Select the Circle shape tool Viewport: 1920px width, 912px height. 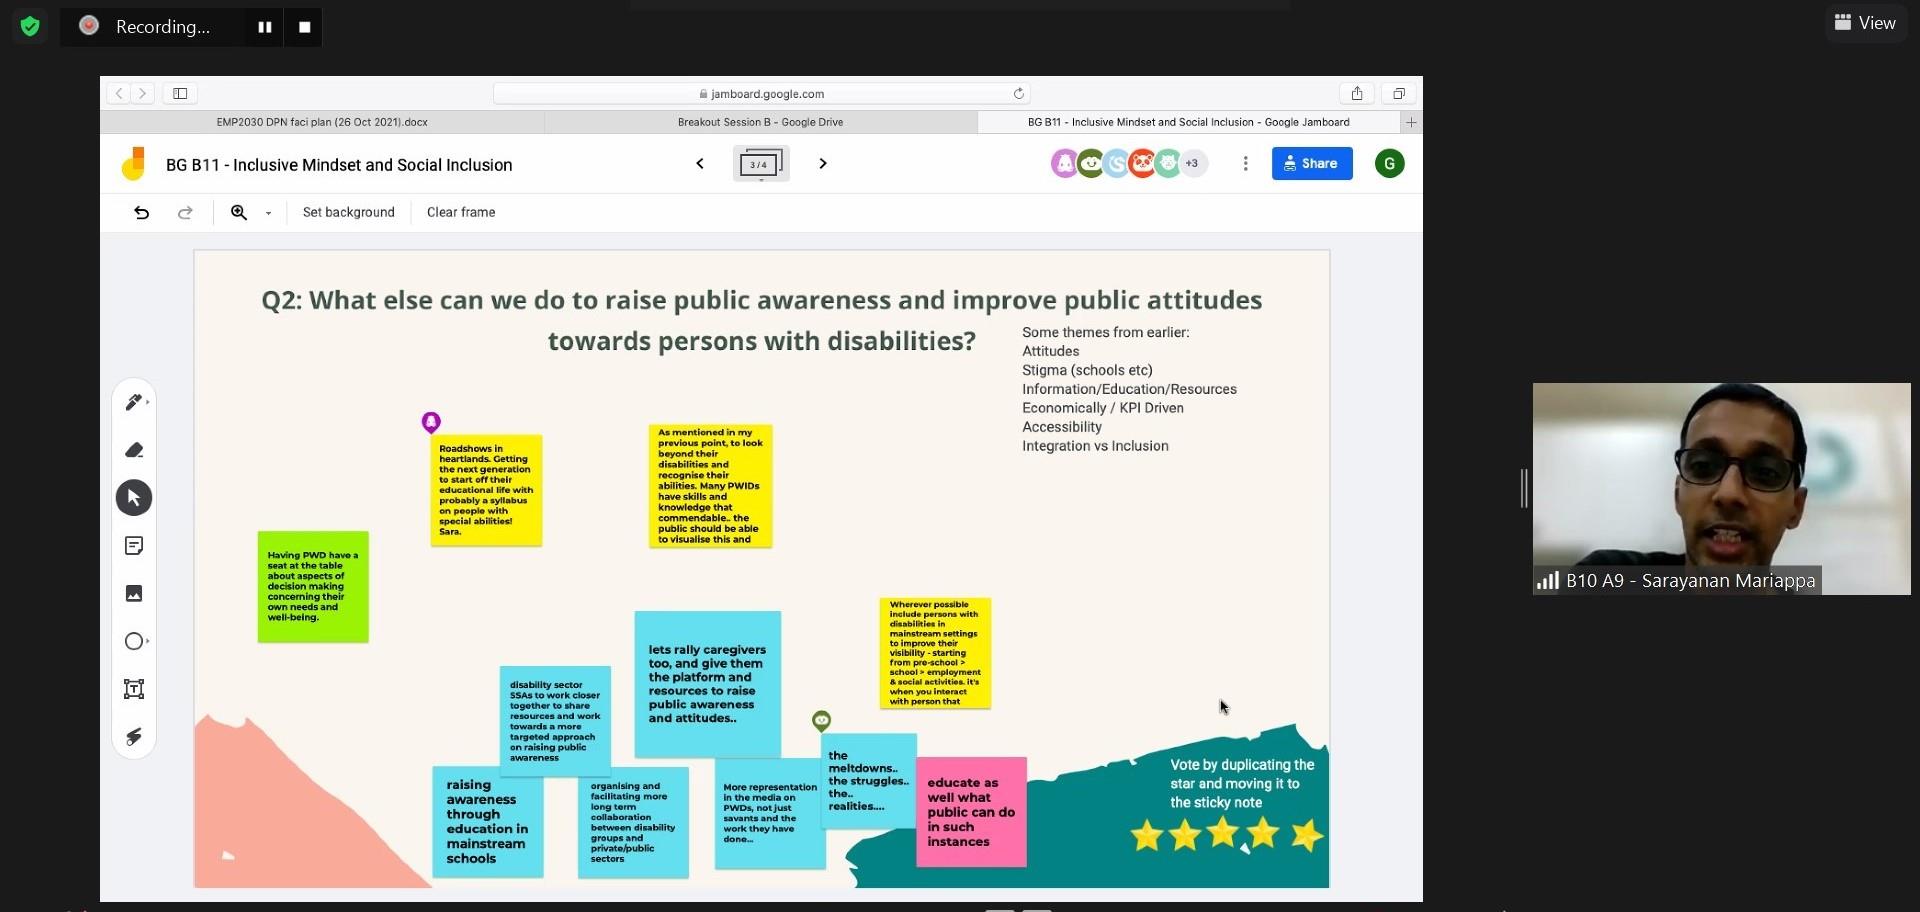point(133,642)
